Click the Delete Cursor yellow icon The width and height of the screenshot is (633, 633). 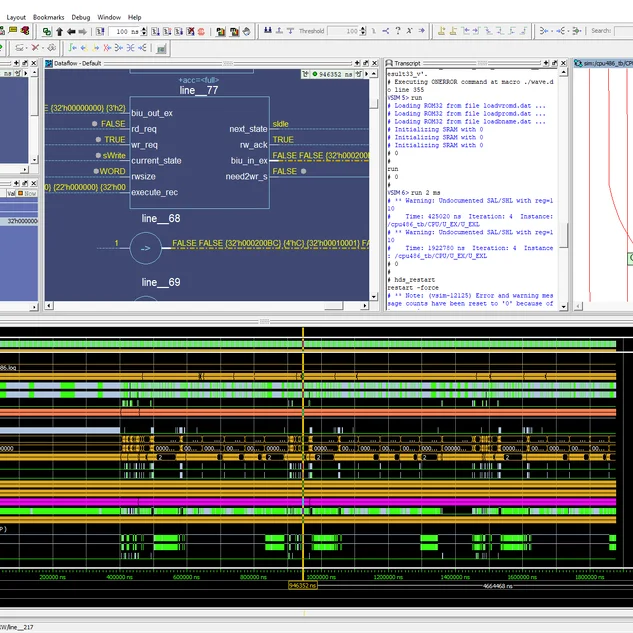pos(453,31)
